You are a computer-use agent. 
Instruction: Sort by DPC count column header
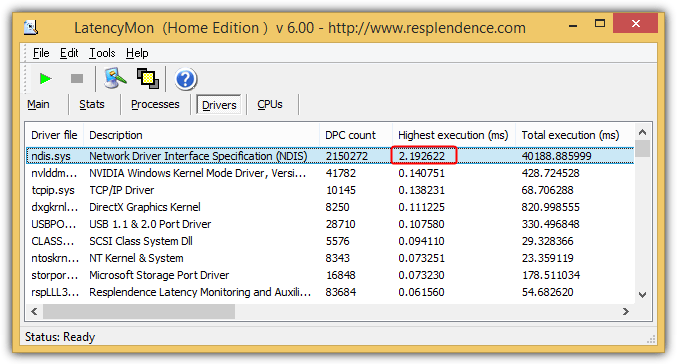[x=356, y=135]
